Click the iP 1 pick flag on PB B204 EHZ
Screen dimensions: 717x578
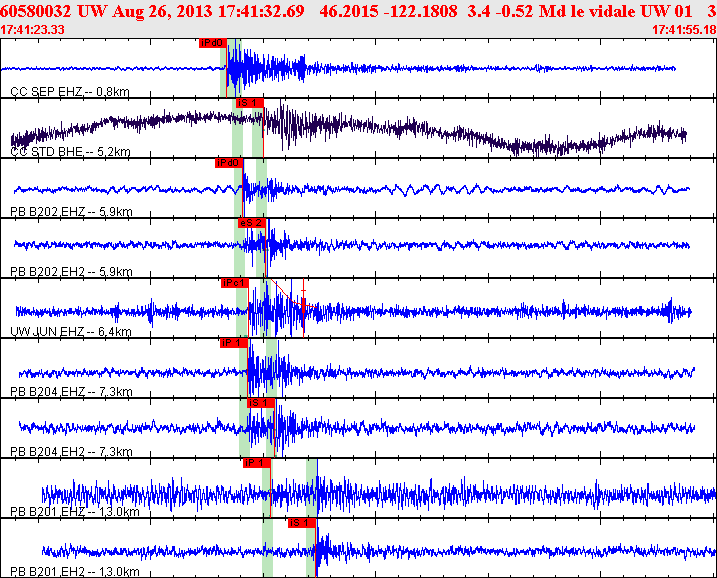234,343
